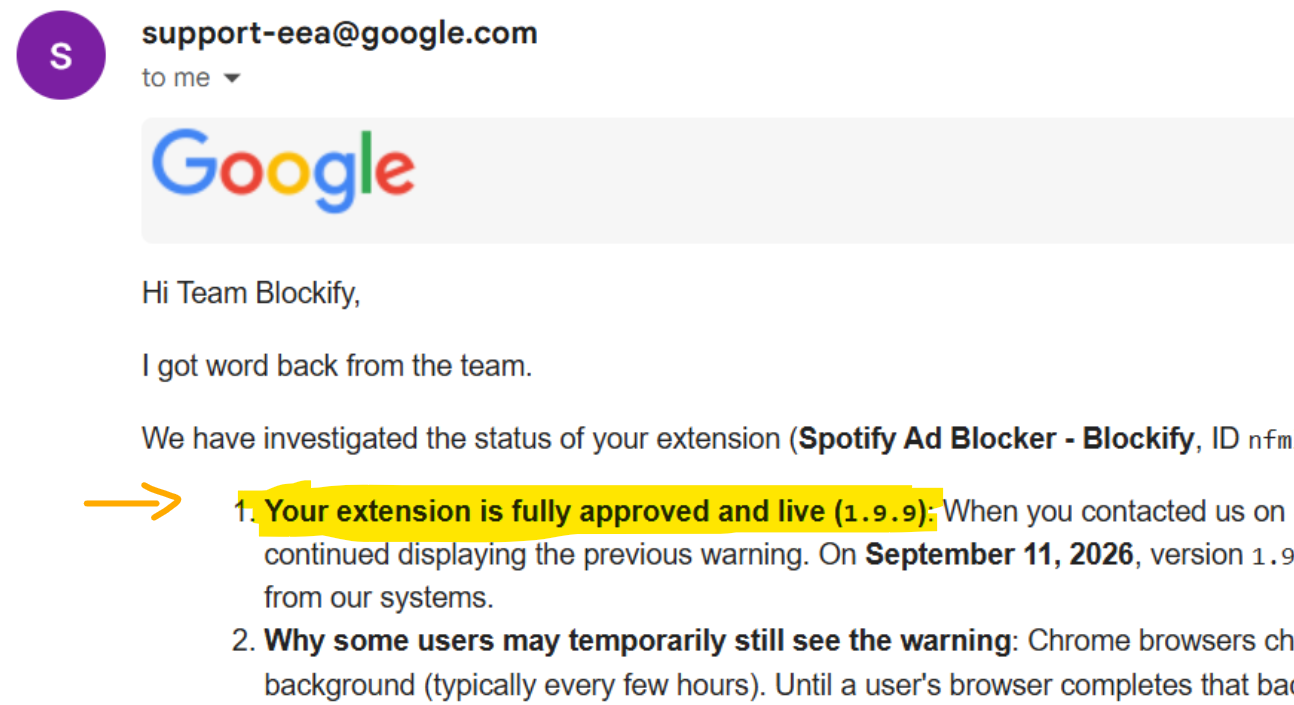Click the orange arrow annotation
The image size is (1294, 705).
(x=131, y=503)
